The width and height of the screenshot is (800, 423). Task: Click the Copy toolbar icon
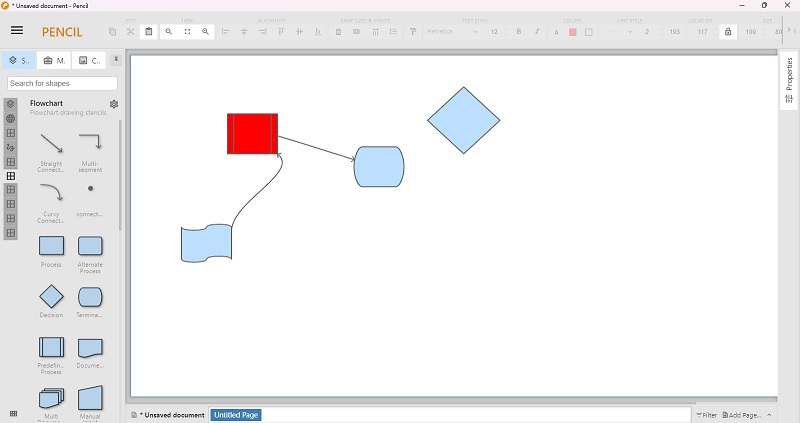(x=112, y=32)
